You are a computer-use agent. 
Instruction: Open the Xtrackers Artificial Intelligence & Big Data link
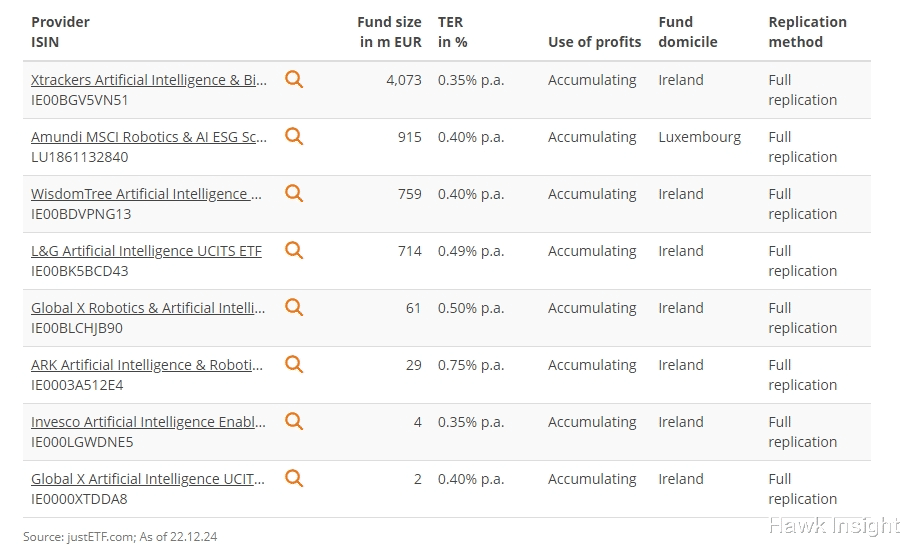[149, 80]
